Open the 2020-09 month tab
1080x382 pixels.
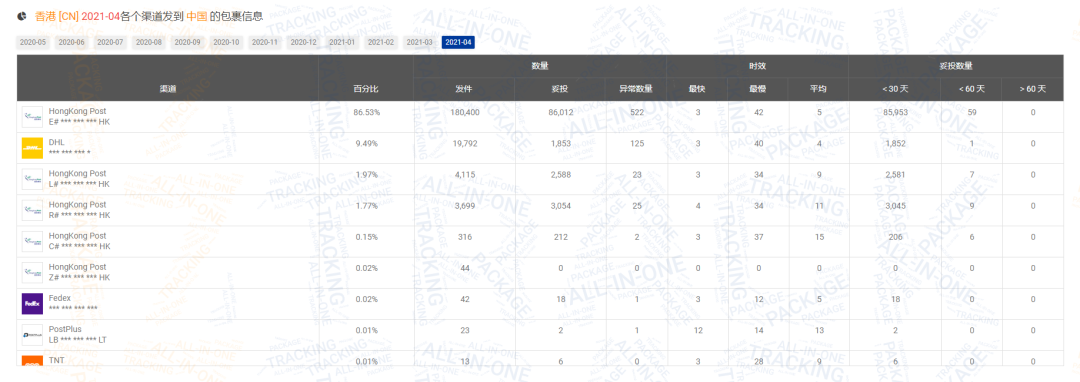(x=187, y=43)
